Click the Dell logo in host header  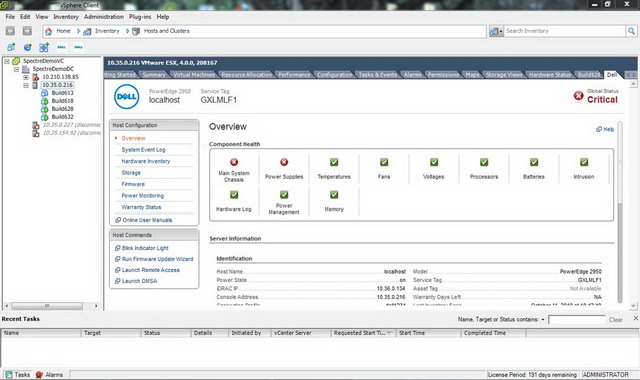[127, 97]
